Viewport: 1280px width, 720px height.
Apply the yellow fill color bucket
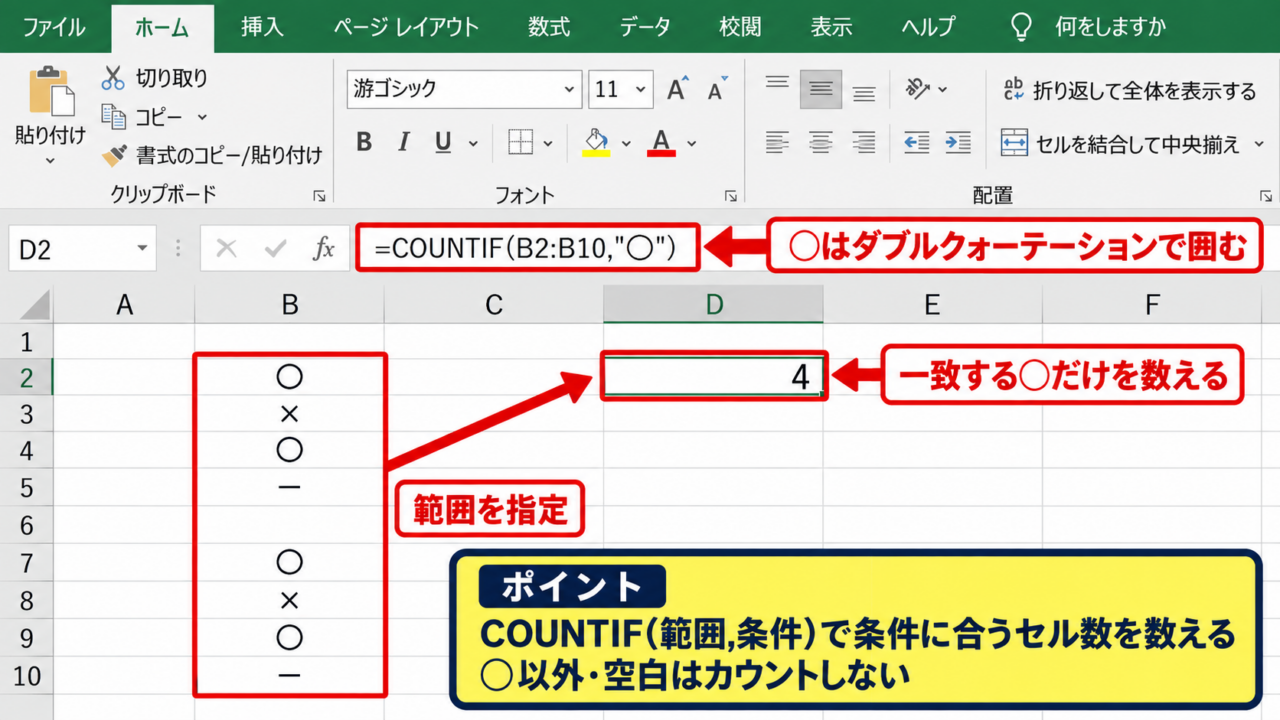click(596, 142)
